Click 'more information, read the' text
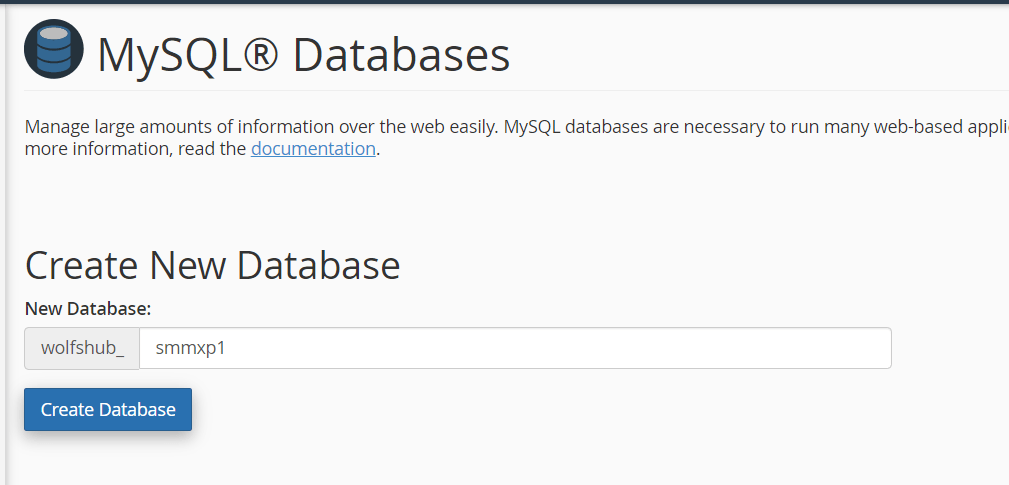The image size is (1009, 485). [x=135, y=149]
